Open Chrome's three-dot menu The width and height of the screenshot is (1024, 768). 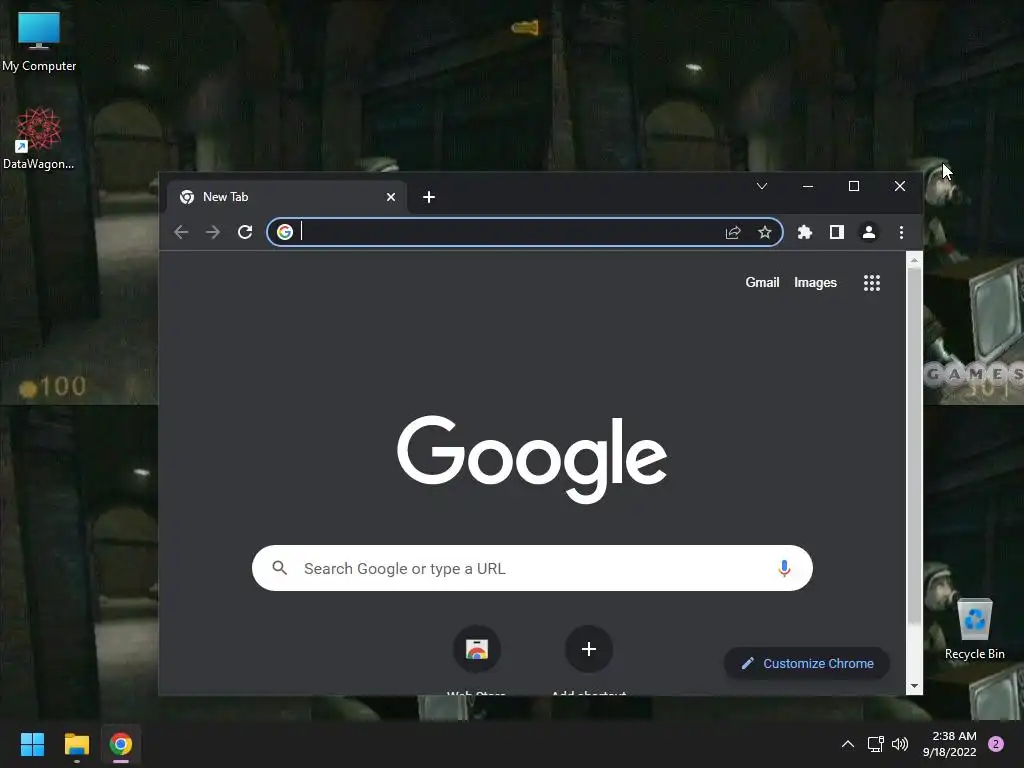pos(901,232)
